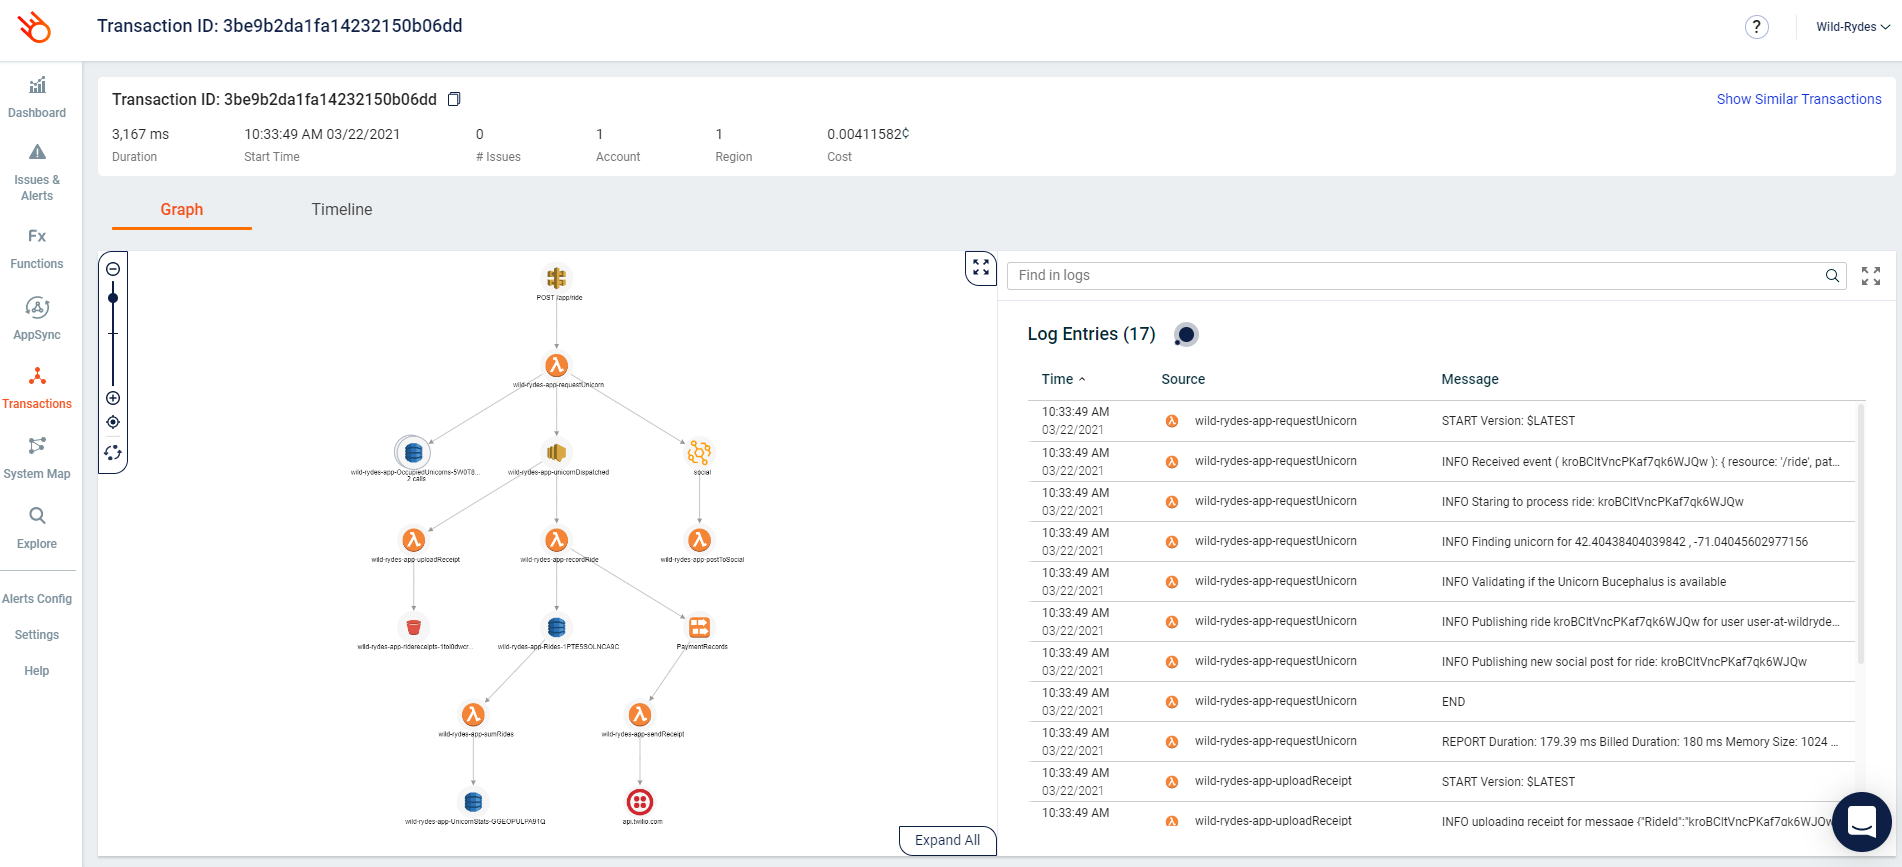Open the INFO Finding unicorn log entry
The height and width of the screenshot is (867, 1902).
1441,542
